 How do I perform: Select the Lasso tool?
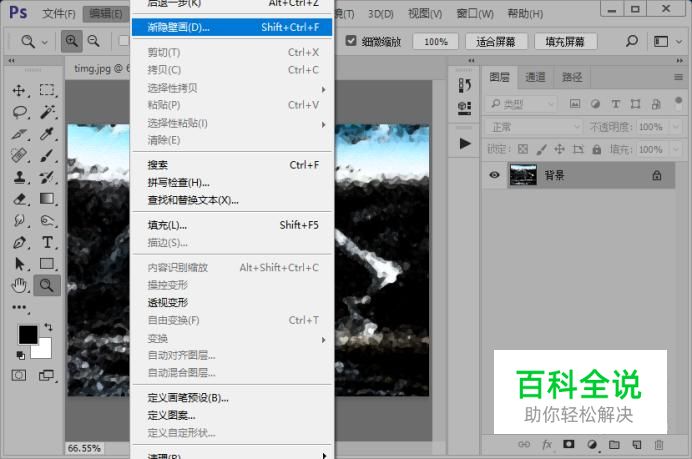click(19, 112)
